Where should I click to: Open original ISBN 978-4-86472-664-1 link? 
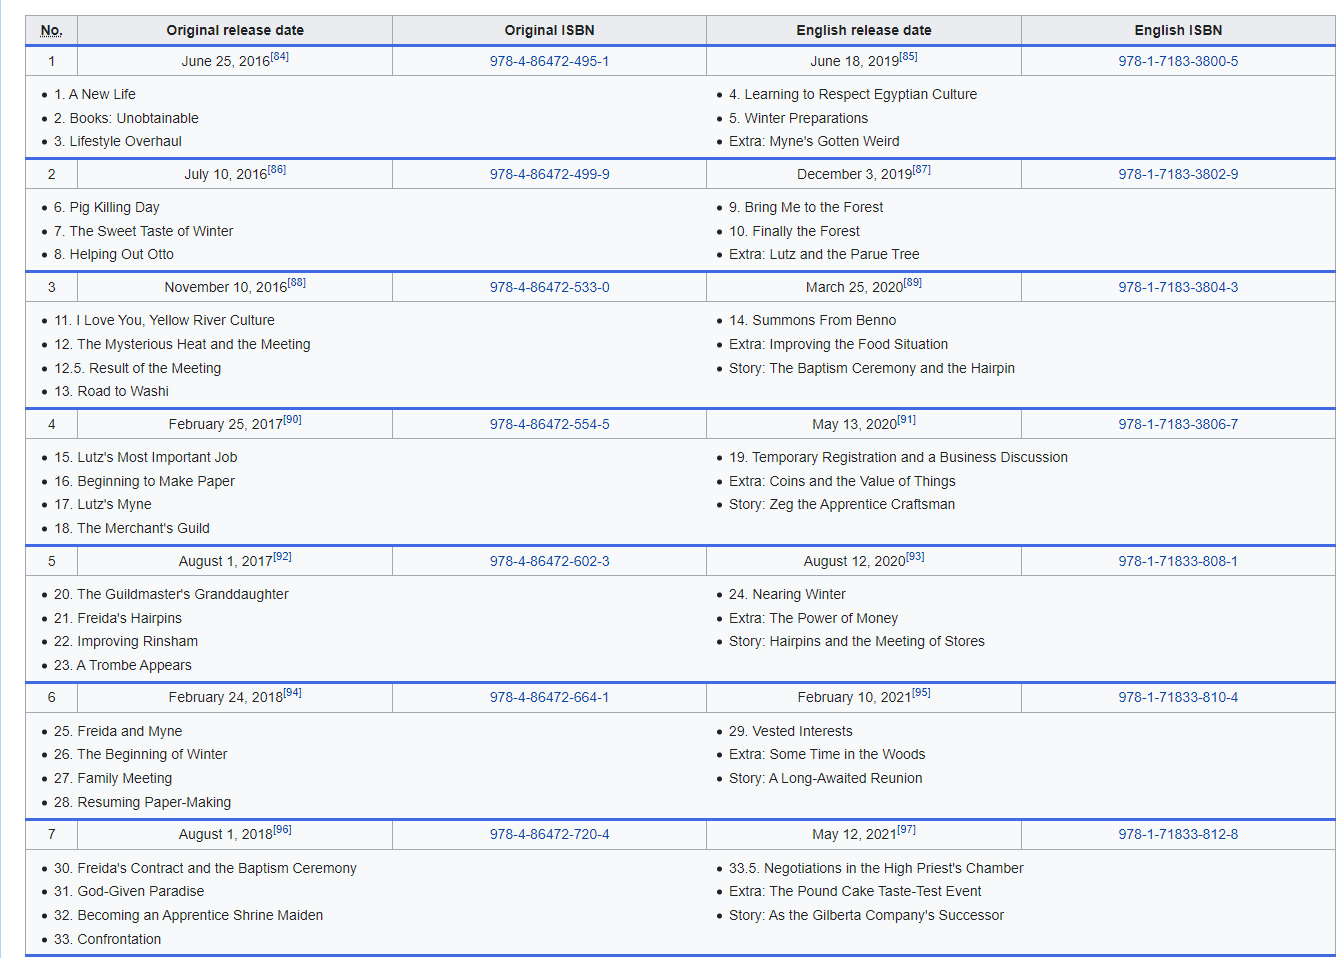click(x=549, y=697)
